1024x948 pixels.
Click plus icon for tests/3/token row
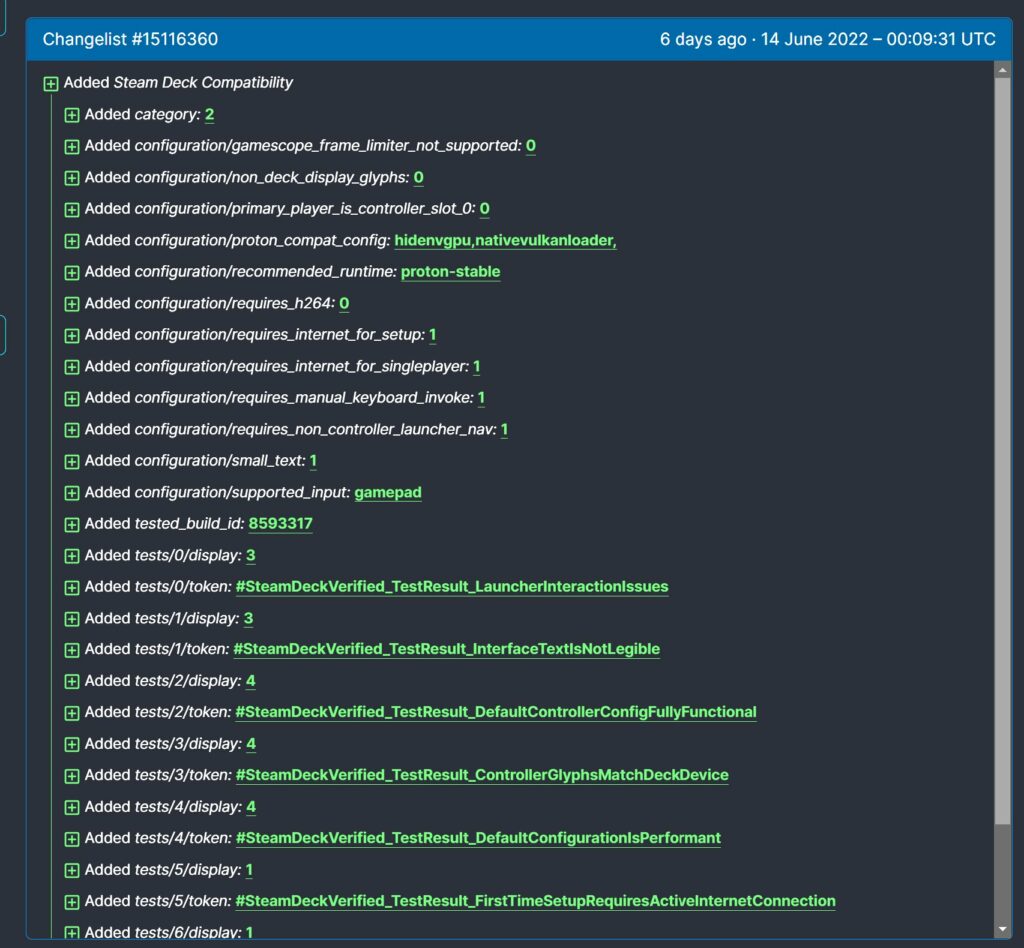click(72, 776)
